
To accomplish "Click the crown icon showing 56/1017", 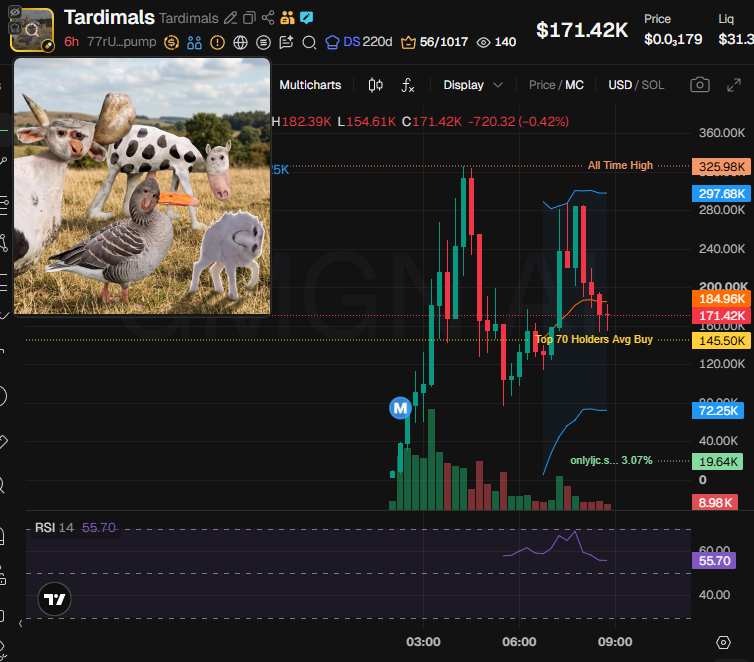I will coord(434,42).
